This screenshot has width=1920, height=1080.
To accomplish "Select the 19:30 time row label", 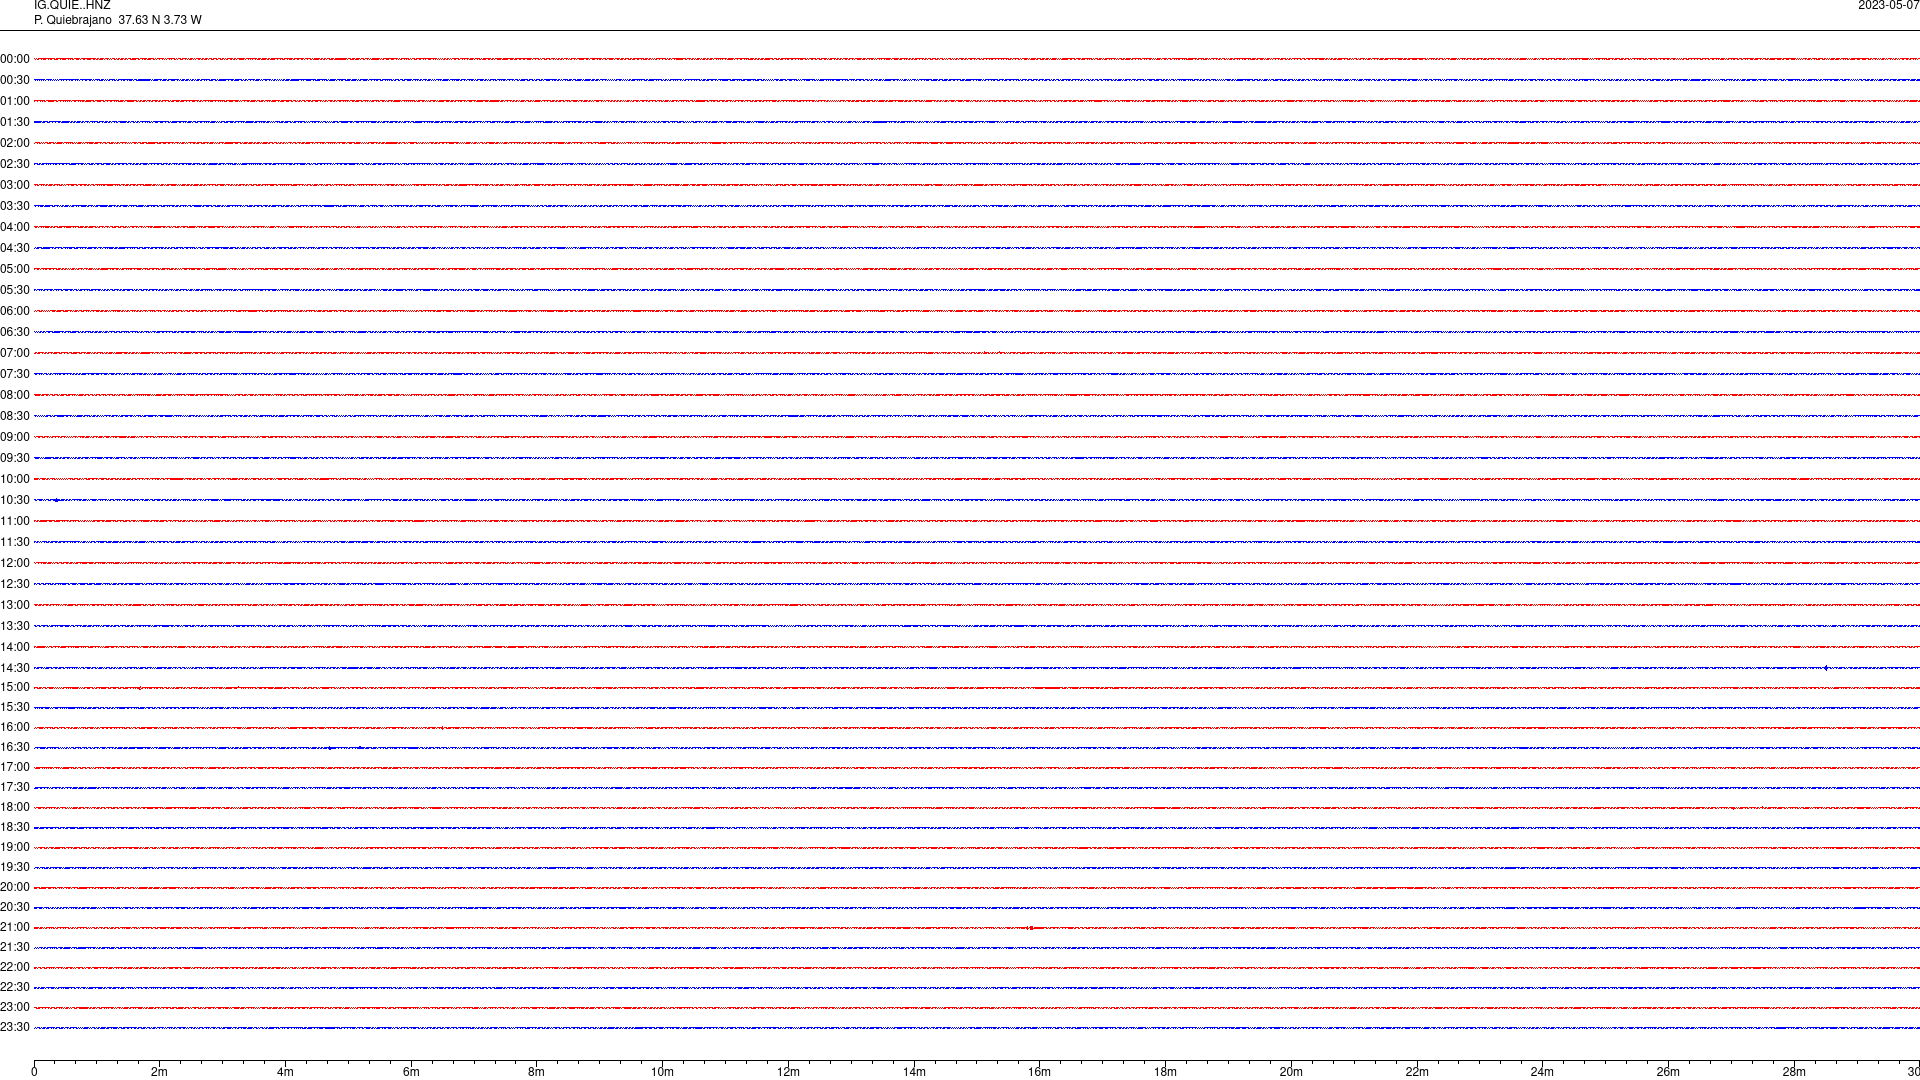I will pos(15,867).
